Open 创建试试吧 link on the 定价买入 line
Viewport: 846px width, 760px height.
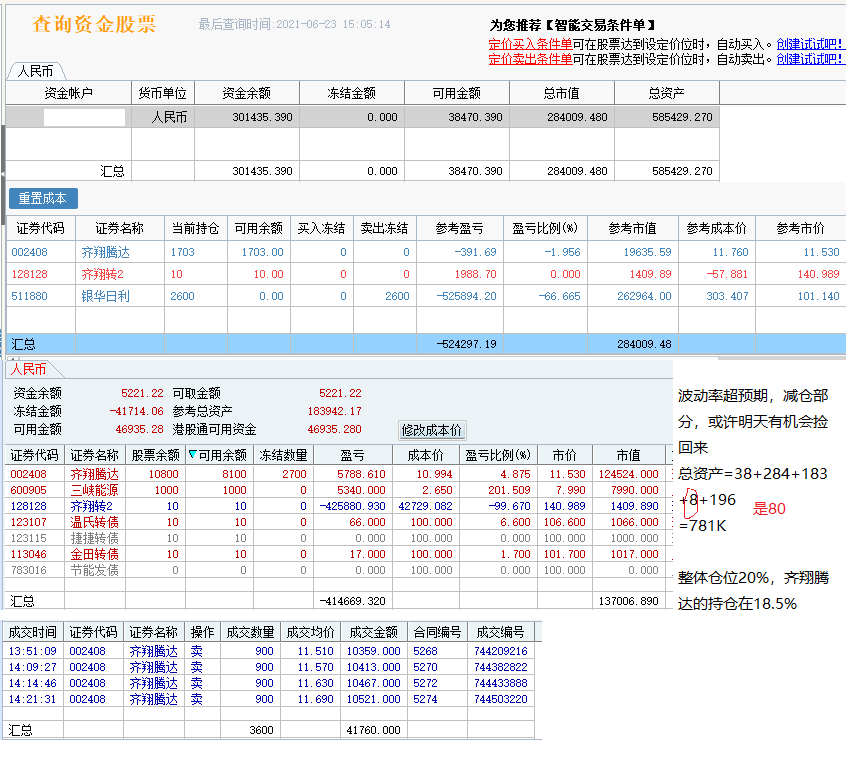tap(810, 44)
